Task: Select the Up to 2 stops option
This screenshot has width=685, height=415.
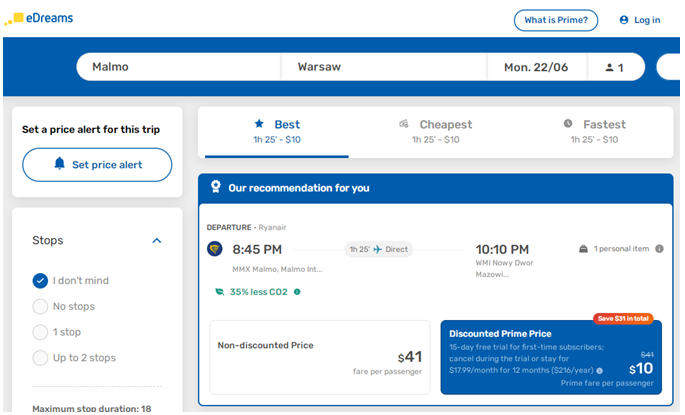Action: 40,358
